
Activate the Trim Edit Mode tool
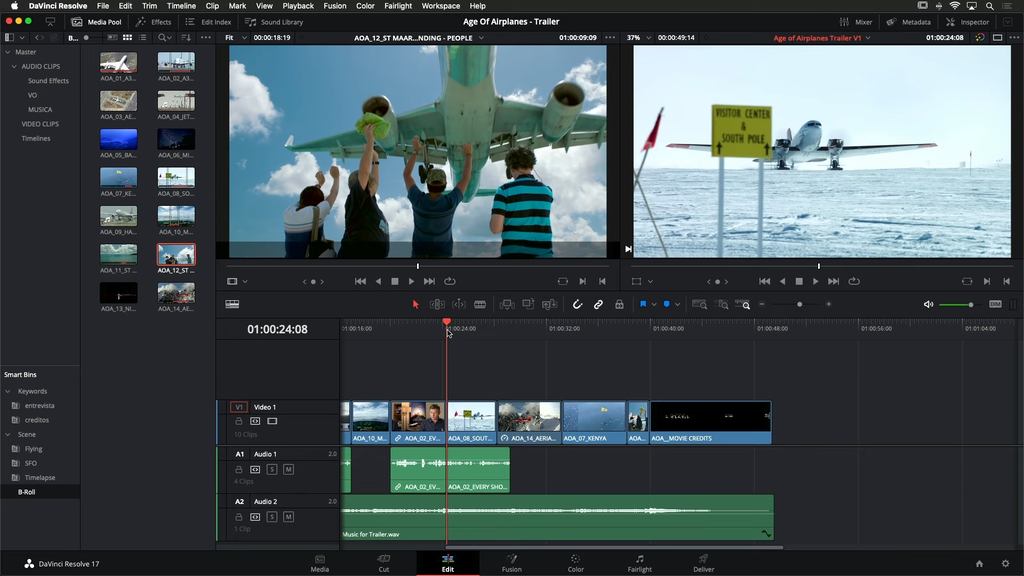pos(437,304)
